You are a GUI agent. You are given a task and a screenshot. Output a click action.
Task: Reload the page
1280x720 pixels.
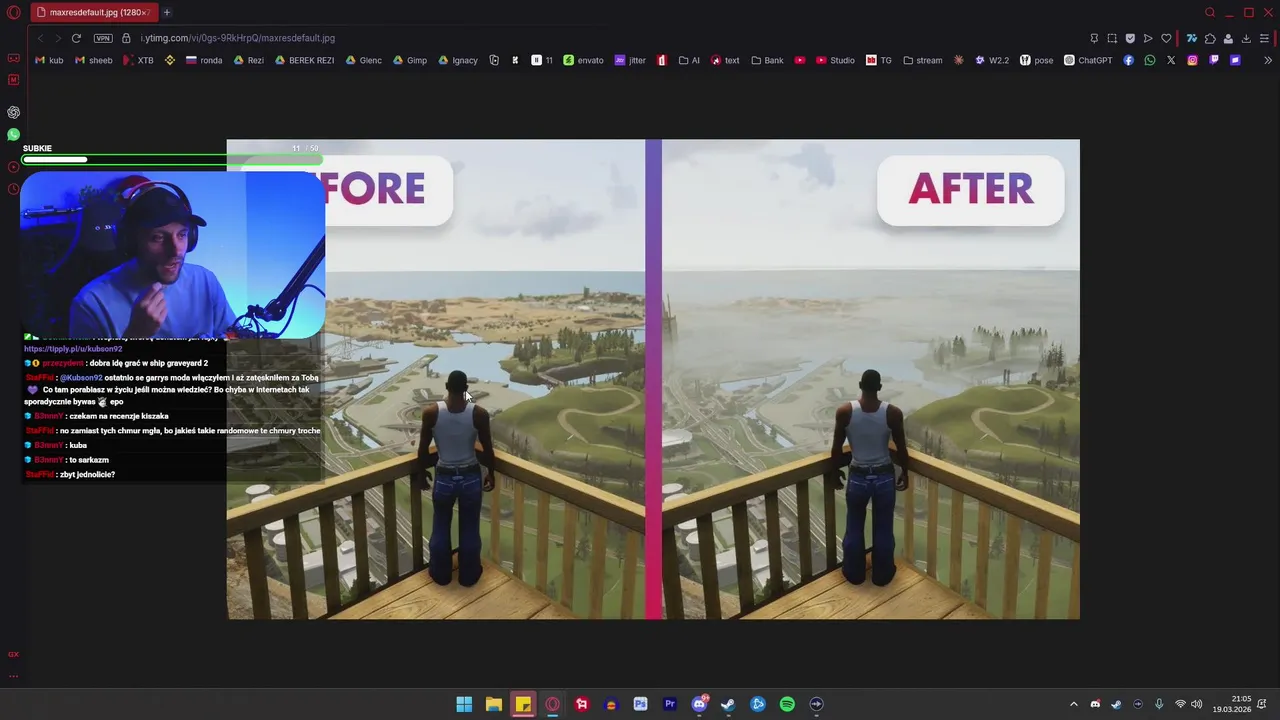[76, 38]
